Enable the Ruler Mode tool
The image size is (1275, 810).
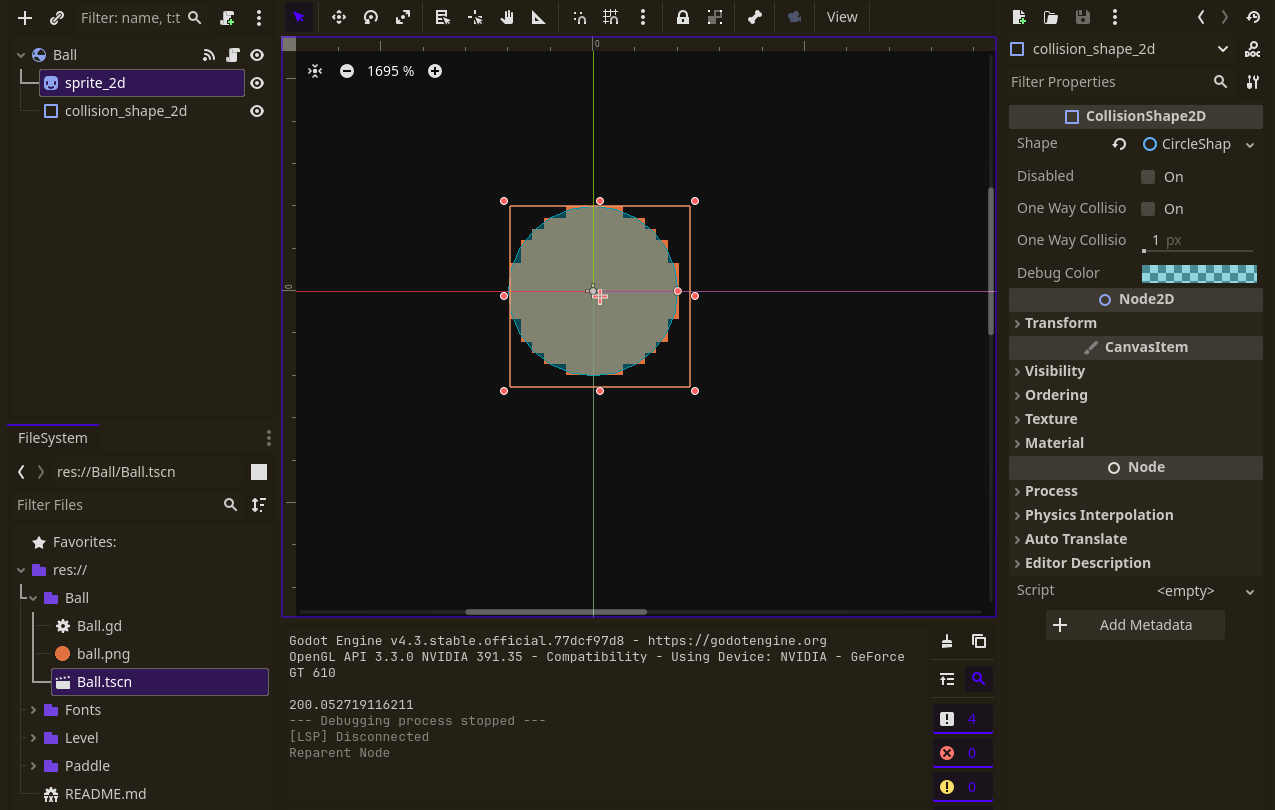pos(539,17)
